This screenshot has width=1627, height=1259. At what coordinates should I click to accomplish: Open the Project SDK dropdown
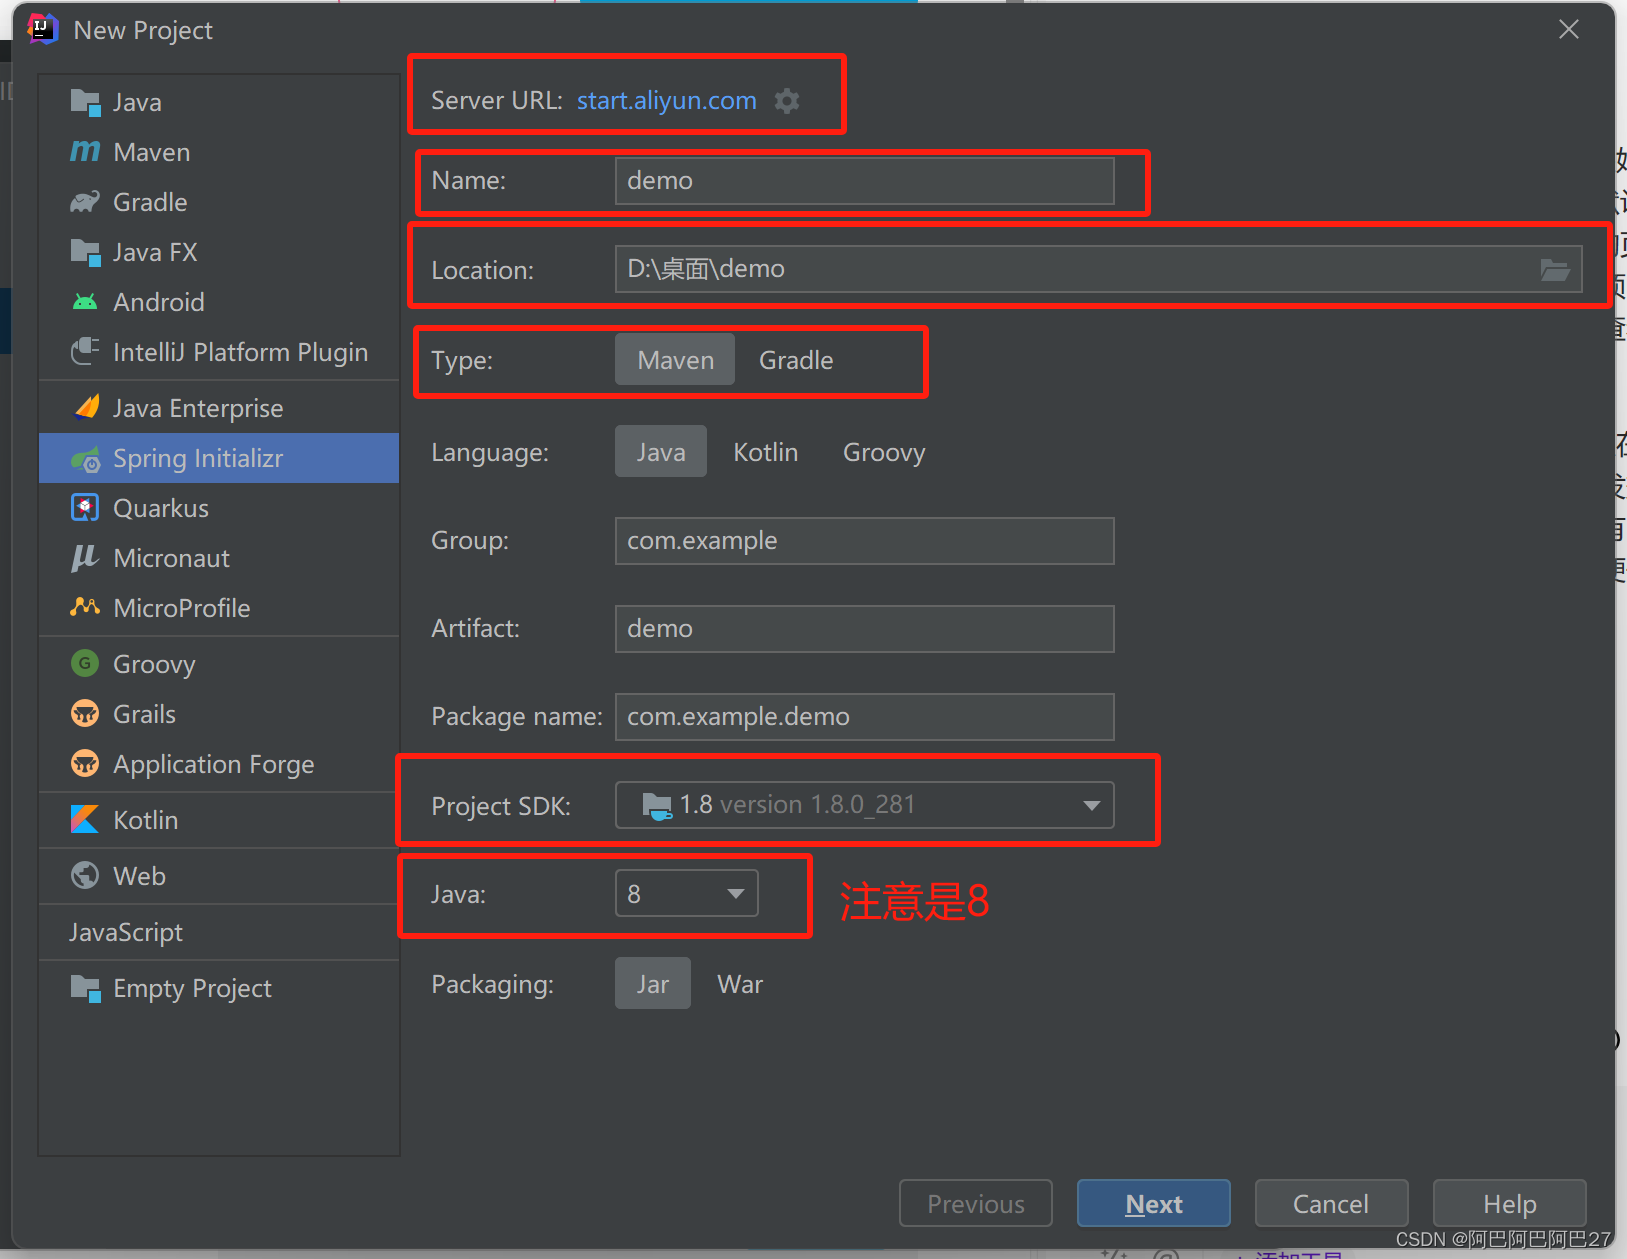pyautogui.click(x=864, y=805)
